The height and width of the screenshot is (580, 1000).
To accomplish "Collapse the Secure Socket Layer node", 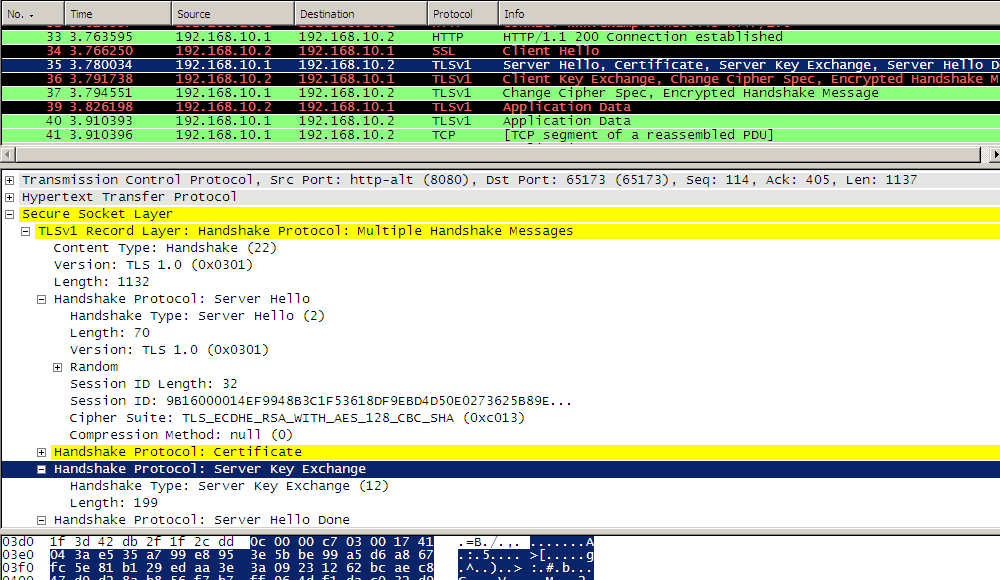I will (x=10, y=214).
